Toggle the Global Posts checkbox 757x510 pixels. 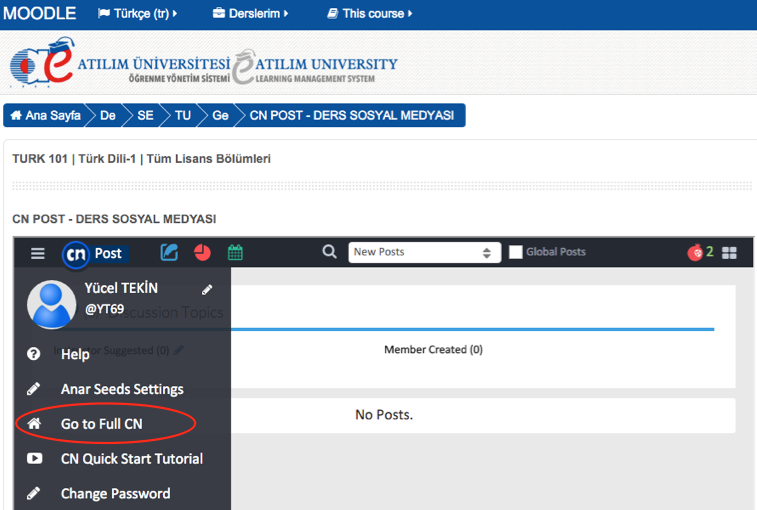click(x=516, y=252)
